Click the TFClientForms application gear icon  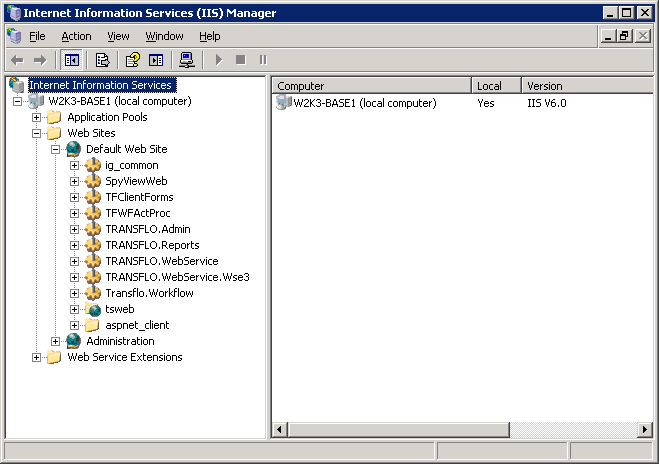pos(93,197)
